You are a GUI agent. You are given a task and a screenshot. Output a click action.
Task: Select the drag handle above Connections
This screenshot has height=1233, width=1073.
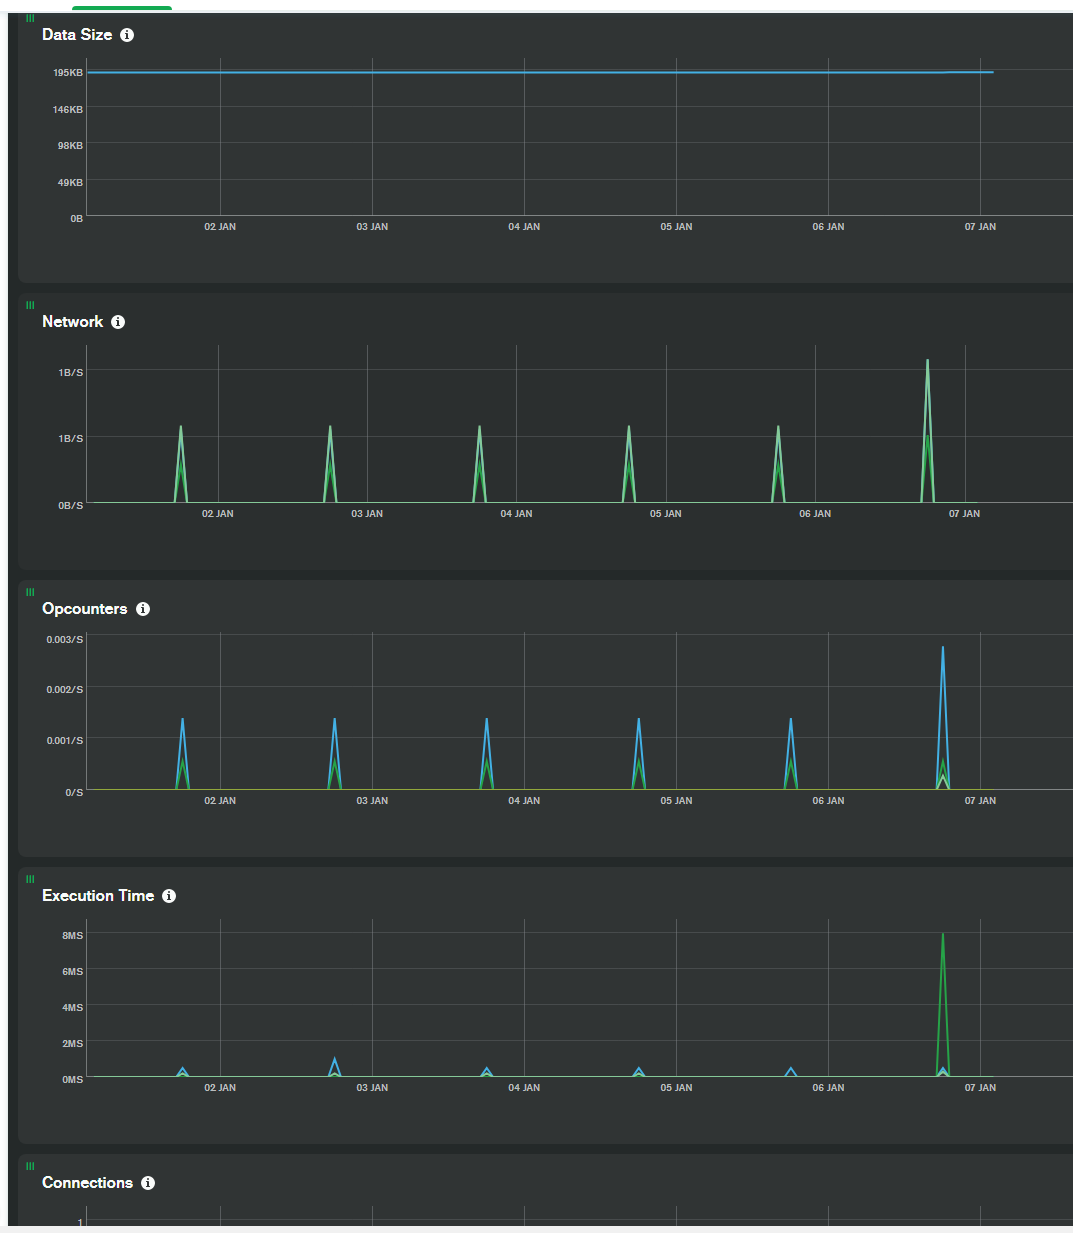pyautogui.click(x=30, y=1166)
